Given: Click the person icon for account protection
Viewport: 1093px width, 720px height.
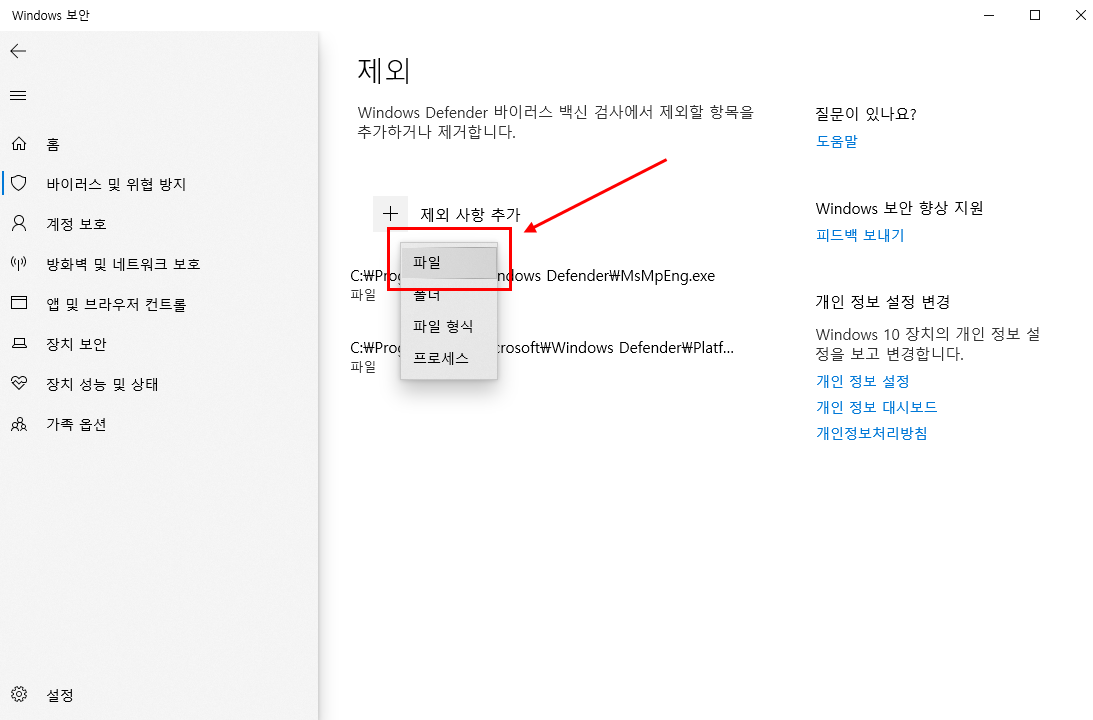Looking at the screenshot, I should click(x=19, y=223).
